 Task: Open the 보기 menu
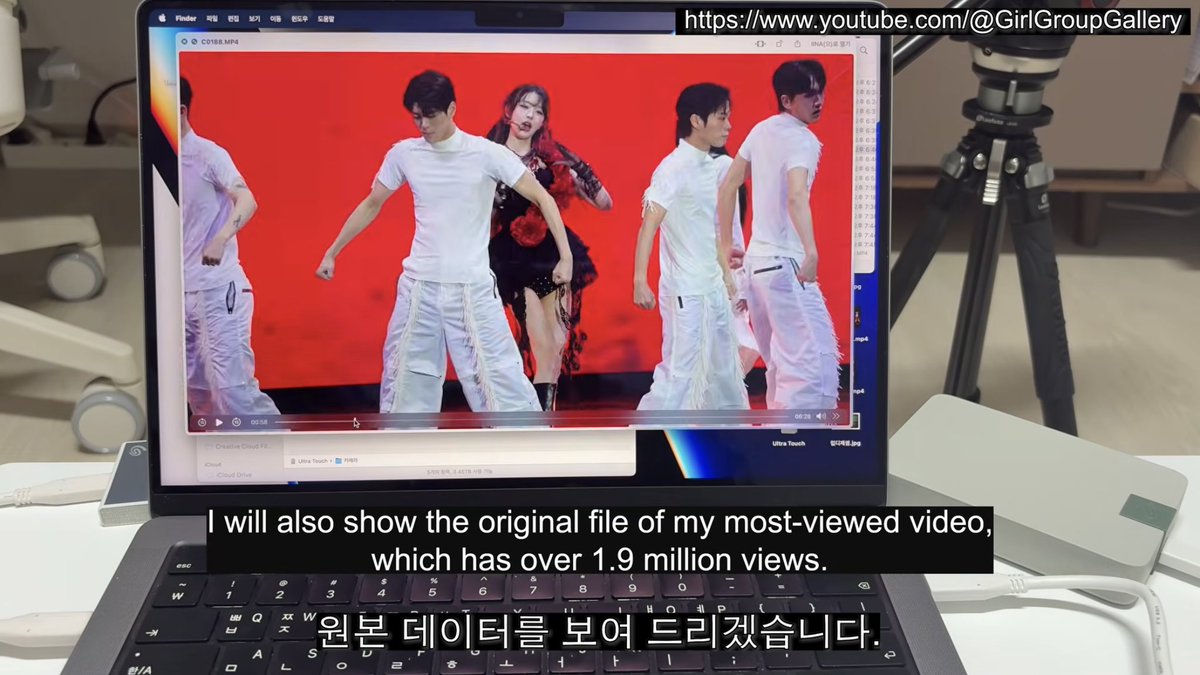click(x=254, y=18)
